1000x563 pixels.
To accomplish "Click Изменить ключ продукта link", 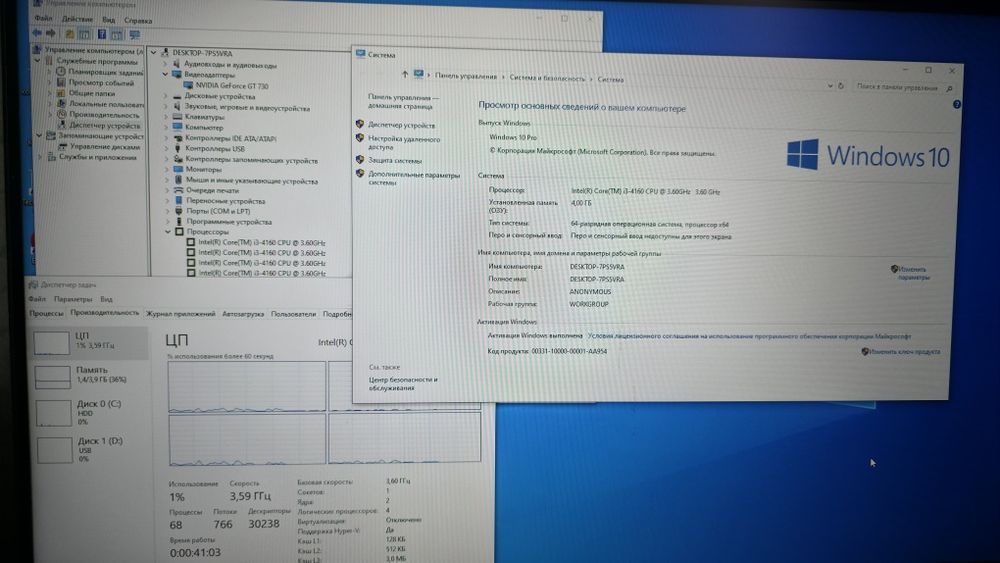I will pos(904,352).
